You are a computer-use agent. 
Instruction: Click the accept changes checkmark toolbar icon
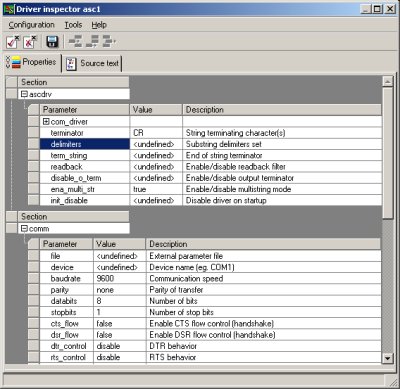tap(13, 42)
